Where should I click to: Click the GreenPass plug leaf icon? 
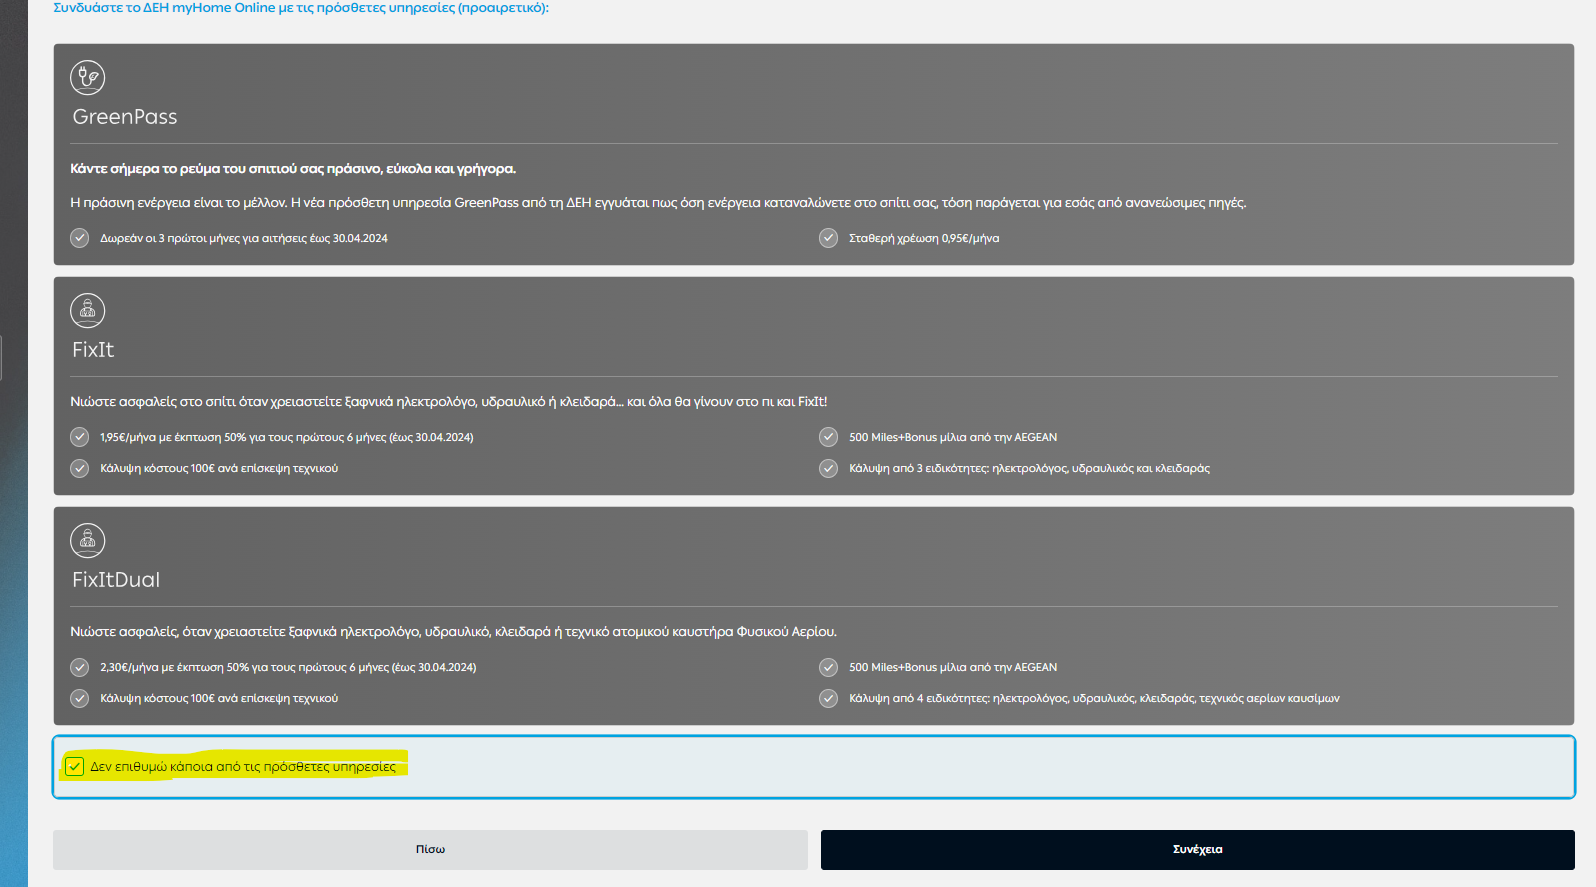(88, 78)
